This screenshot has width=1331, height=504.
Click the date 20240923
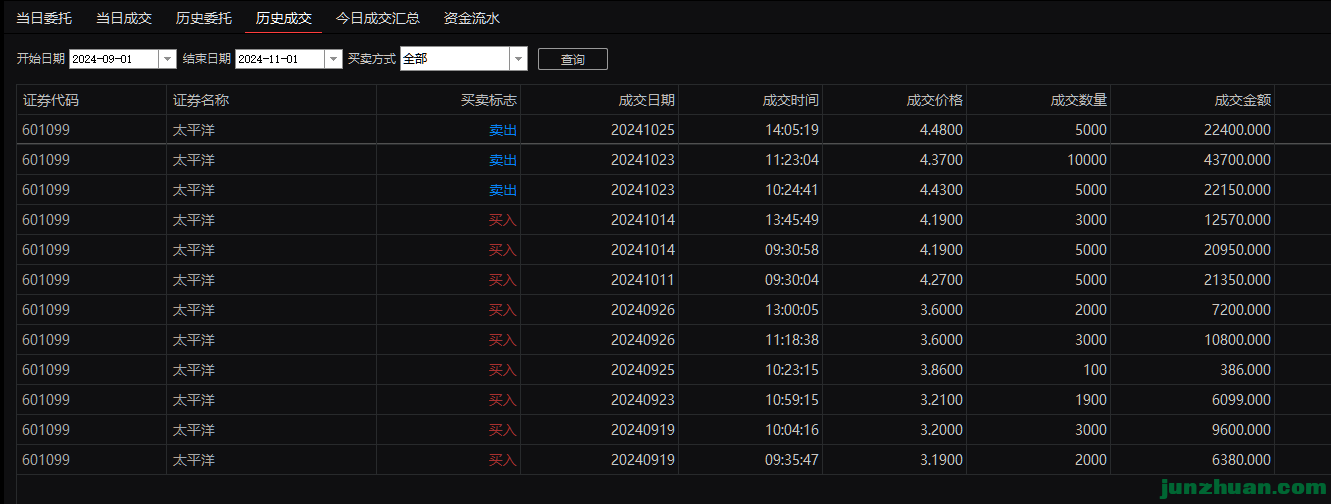pos(643,400)
